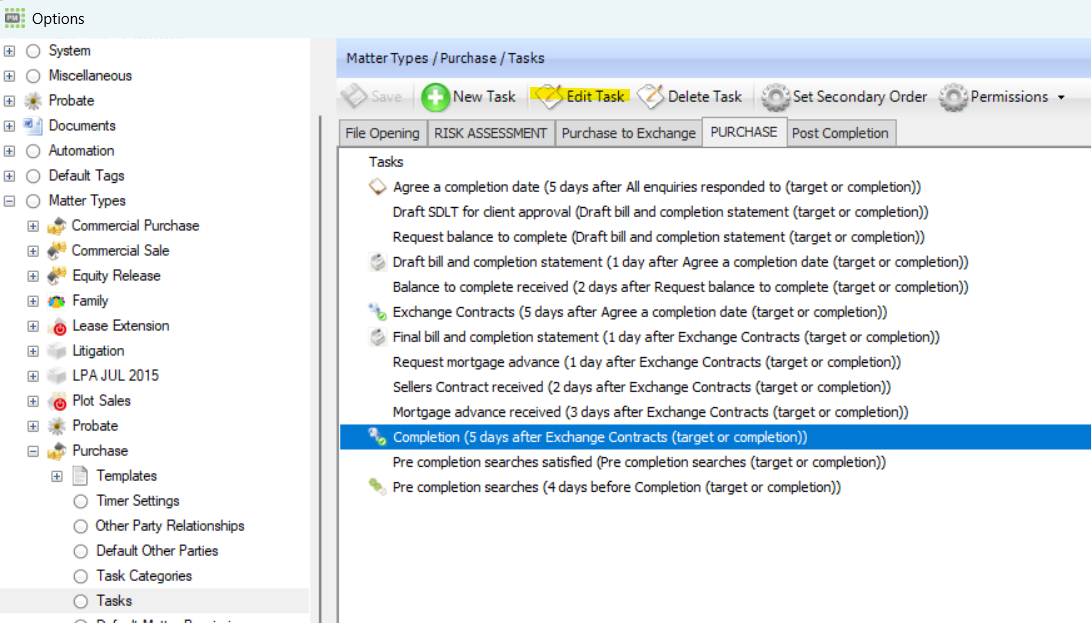Click the Permissions gear icon
Viewport: 1091px width, 623px height.
(x=954, y=97)
